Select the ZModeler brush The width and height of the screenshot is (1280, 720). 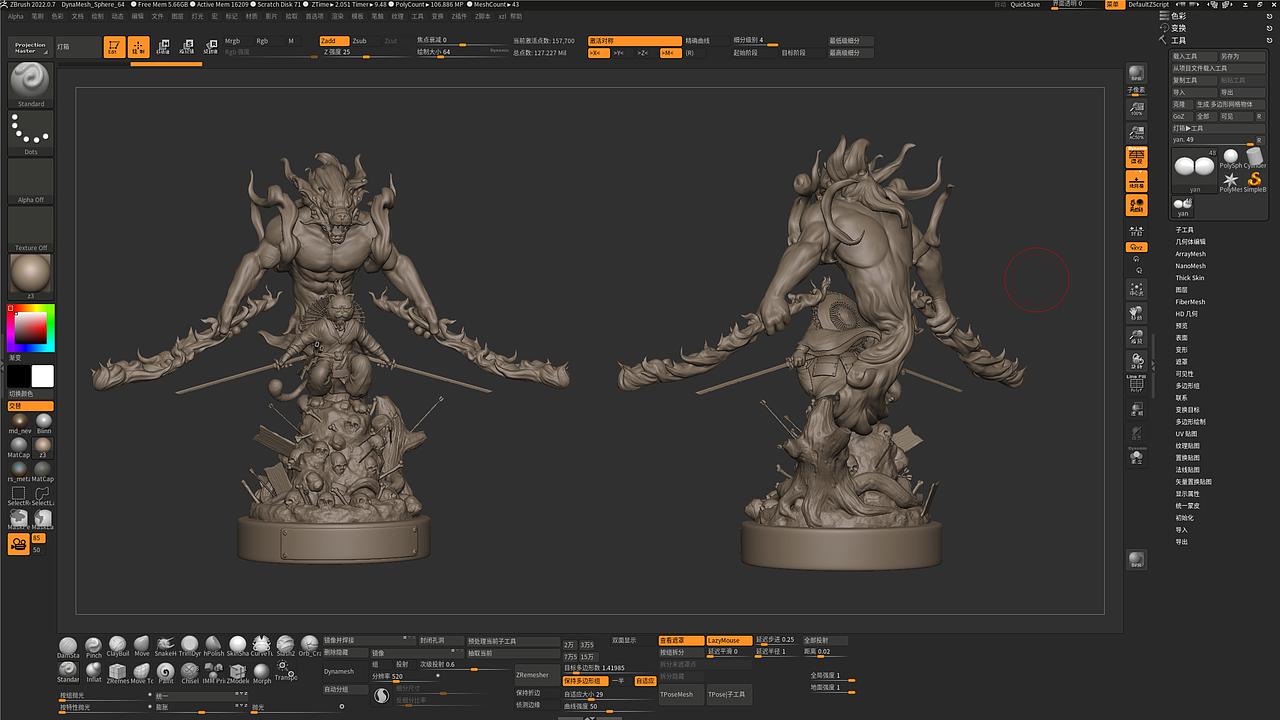click(x=238, y=673)
